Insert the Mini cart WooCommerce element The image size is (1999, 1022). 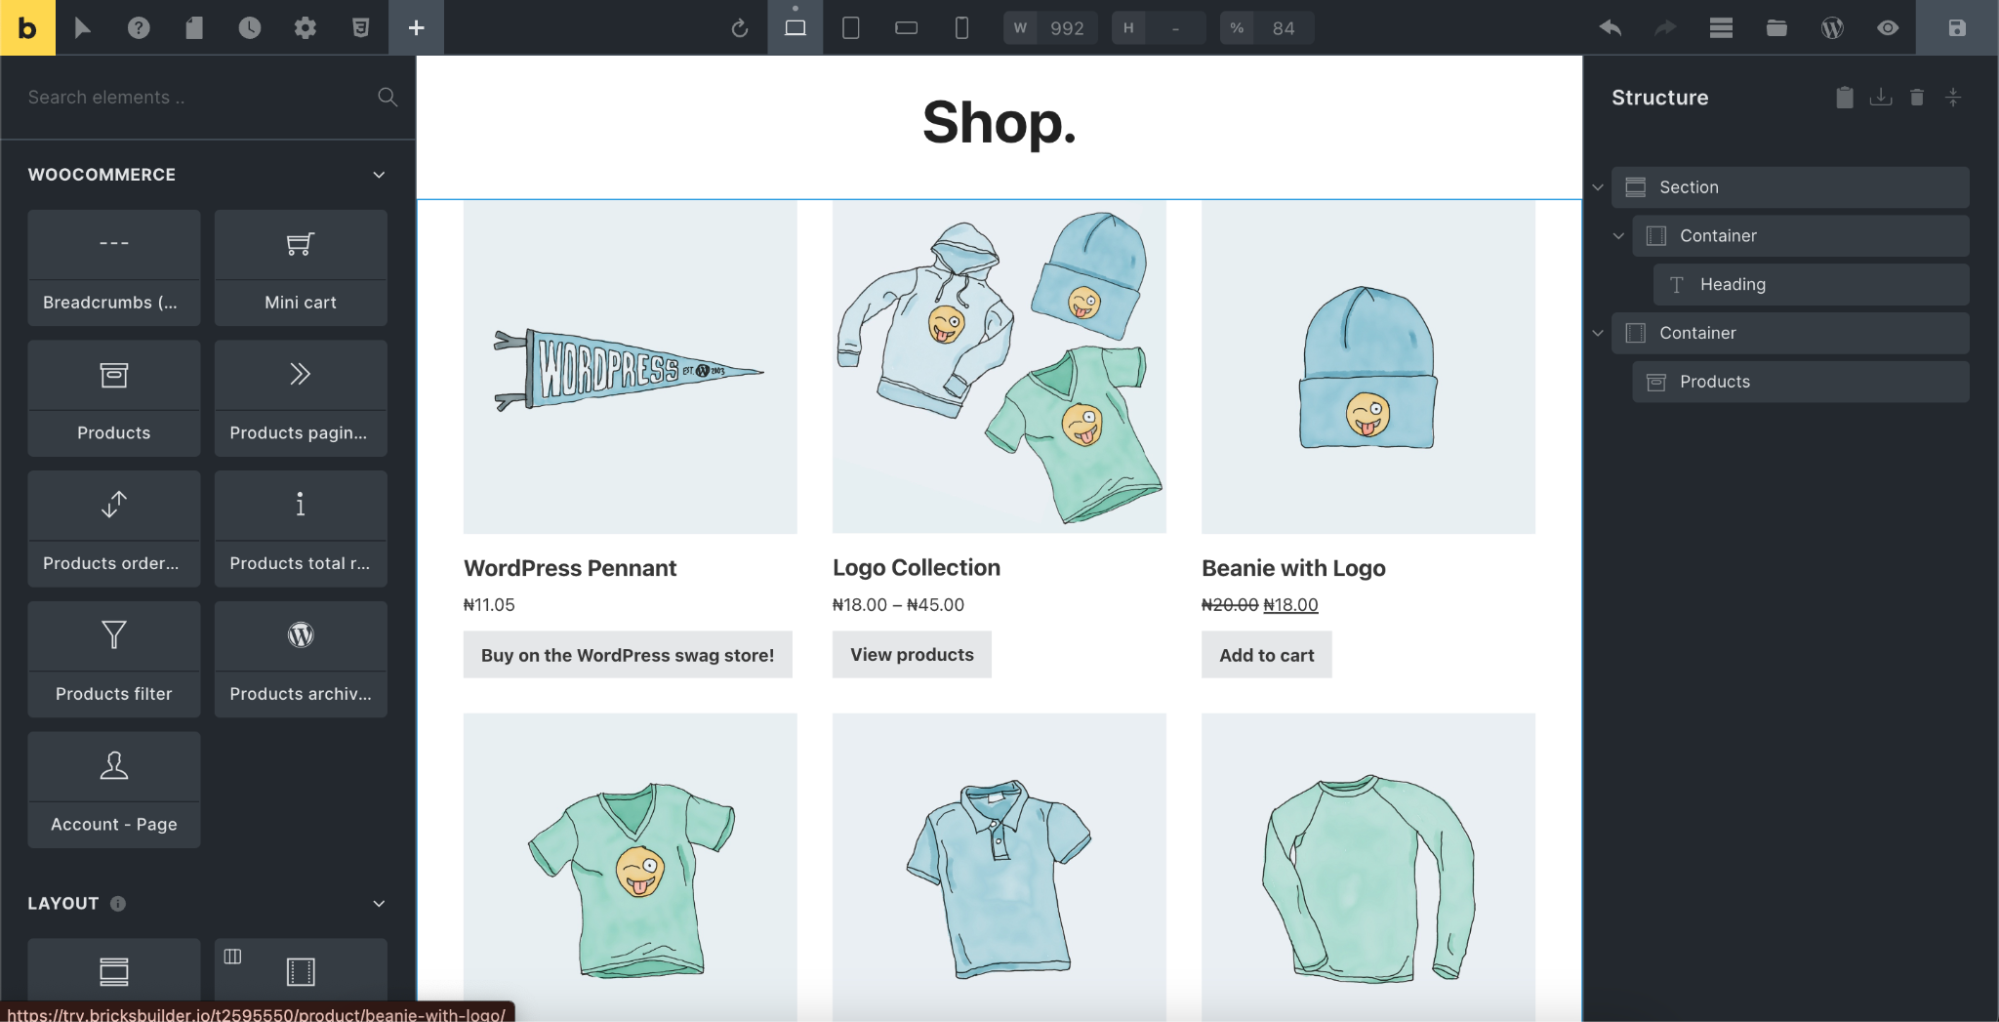[300, 268]
